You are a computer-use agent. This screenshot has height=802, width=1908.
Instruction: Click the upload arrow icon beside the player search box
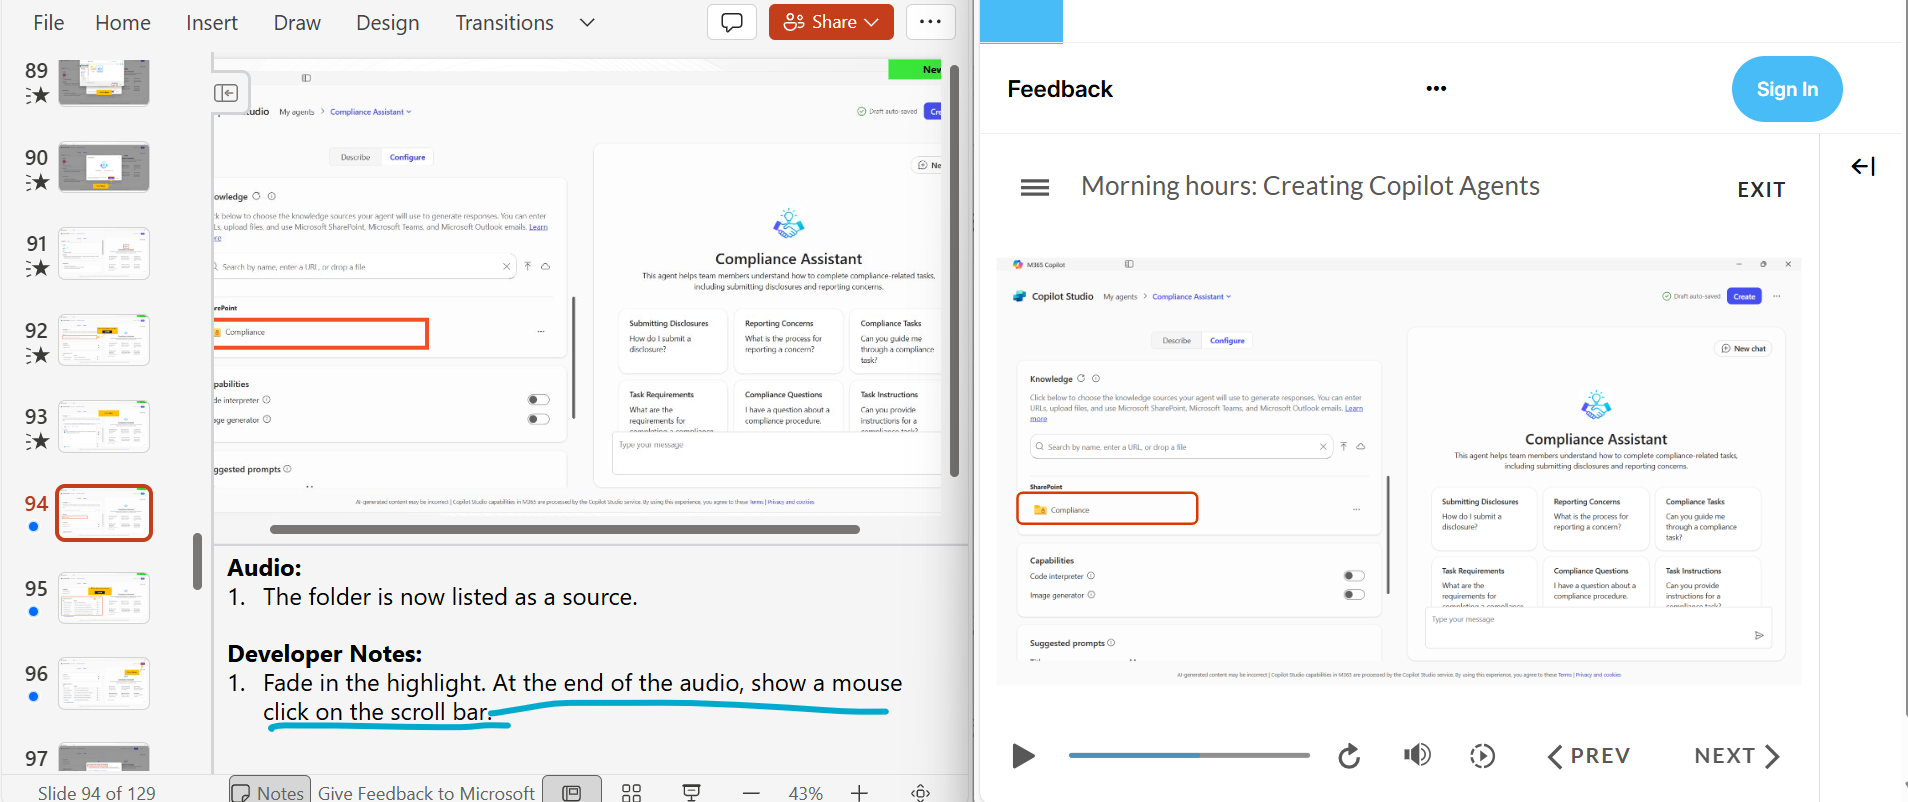click(1344, 446)
